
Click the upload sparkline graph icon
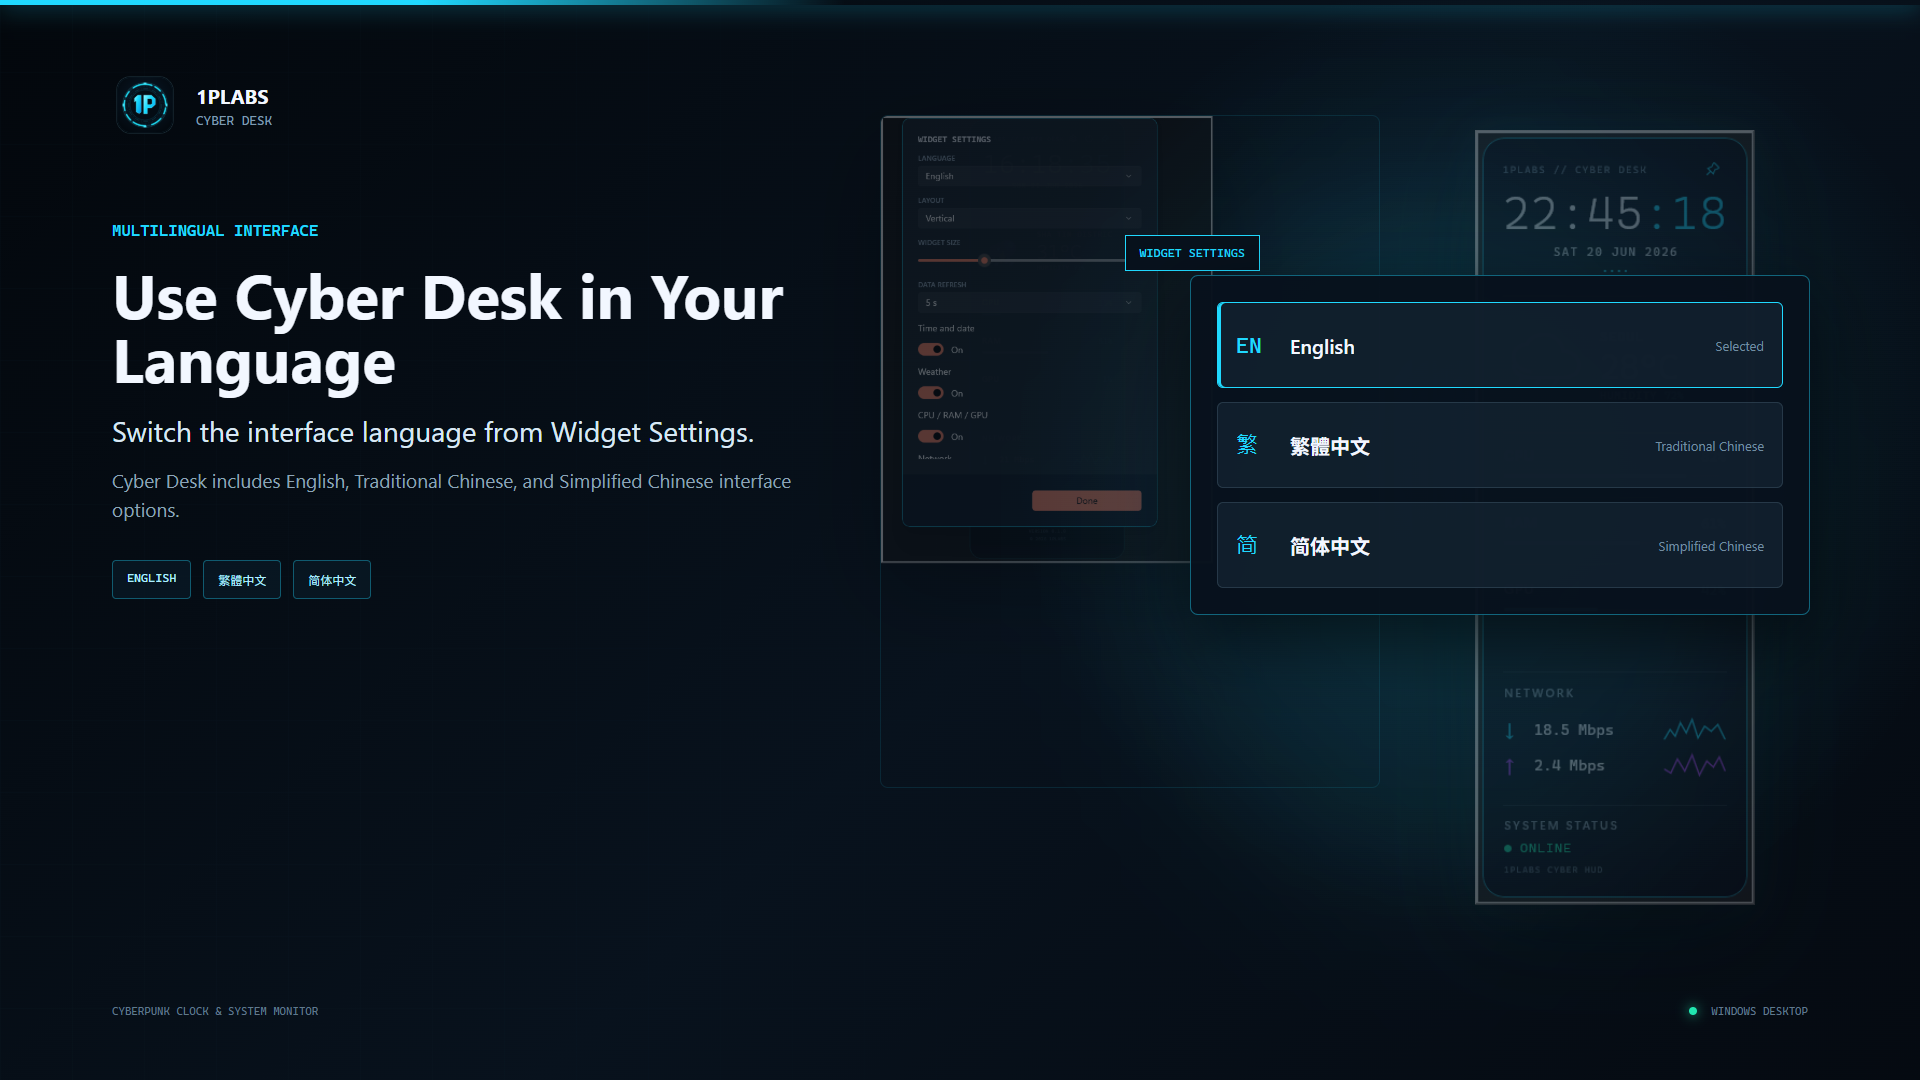1695,765
